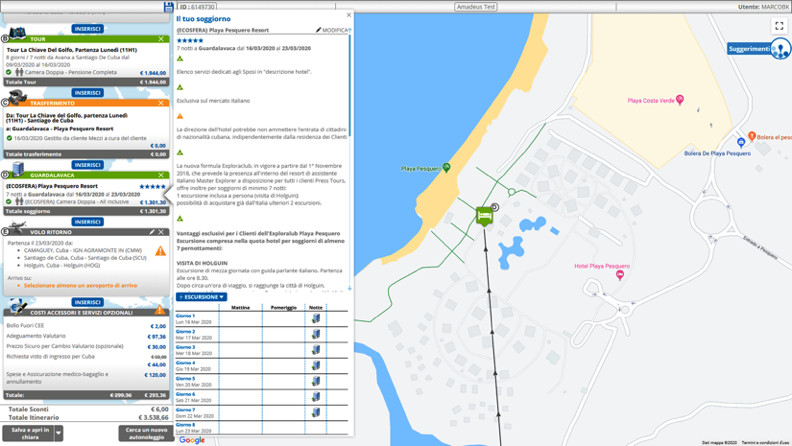Click the Playa Costa Verde map pin

tap(680, 100)
